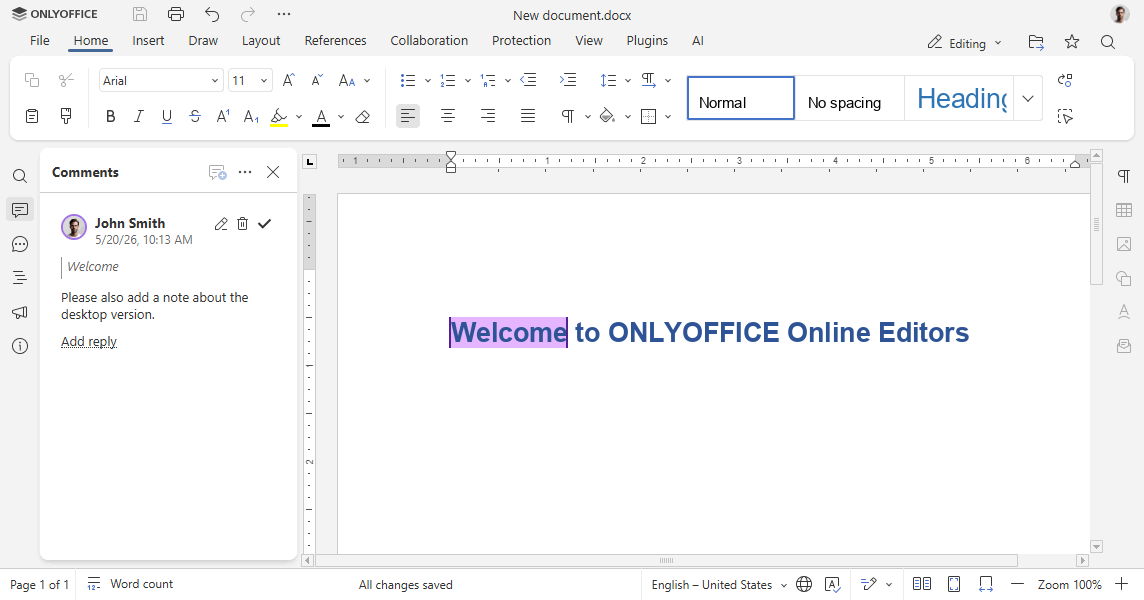1144x600 pixels.
Task: Decrease the paragraph indent
Action: click(528, 80)
